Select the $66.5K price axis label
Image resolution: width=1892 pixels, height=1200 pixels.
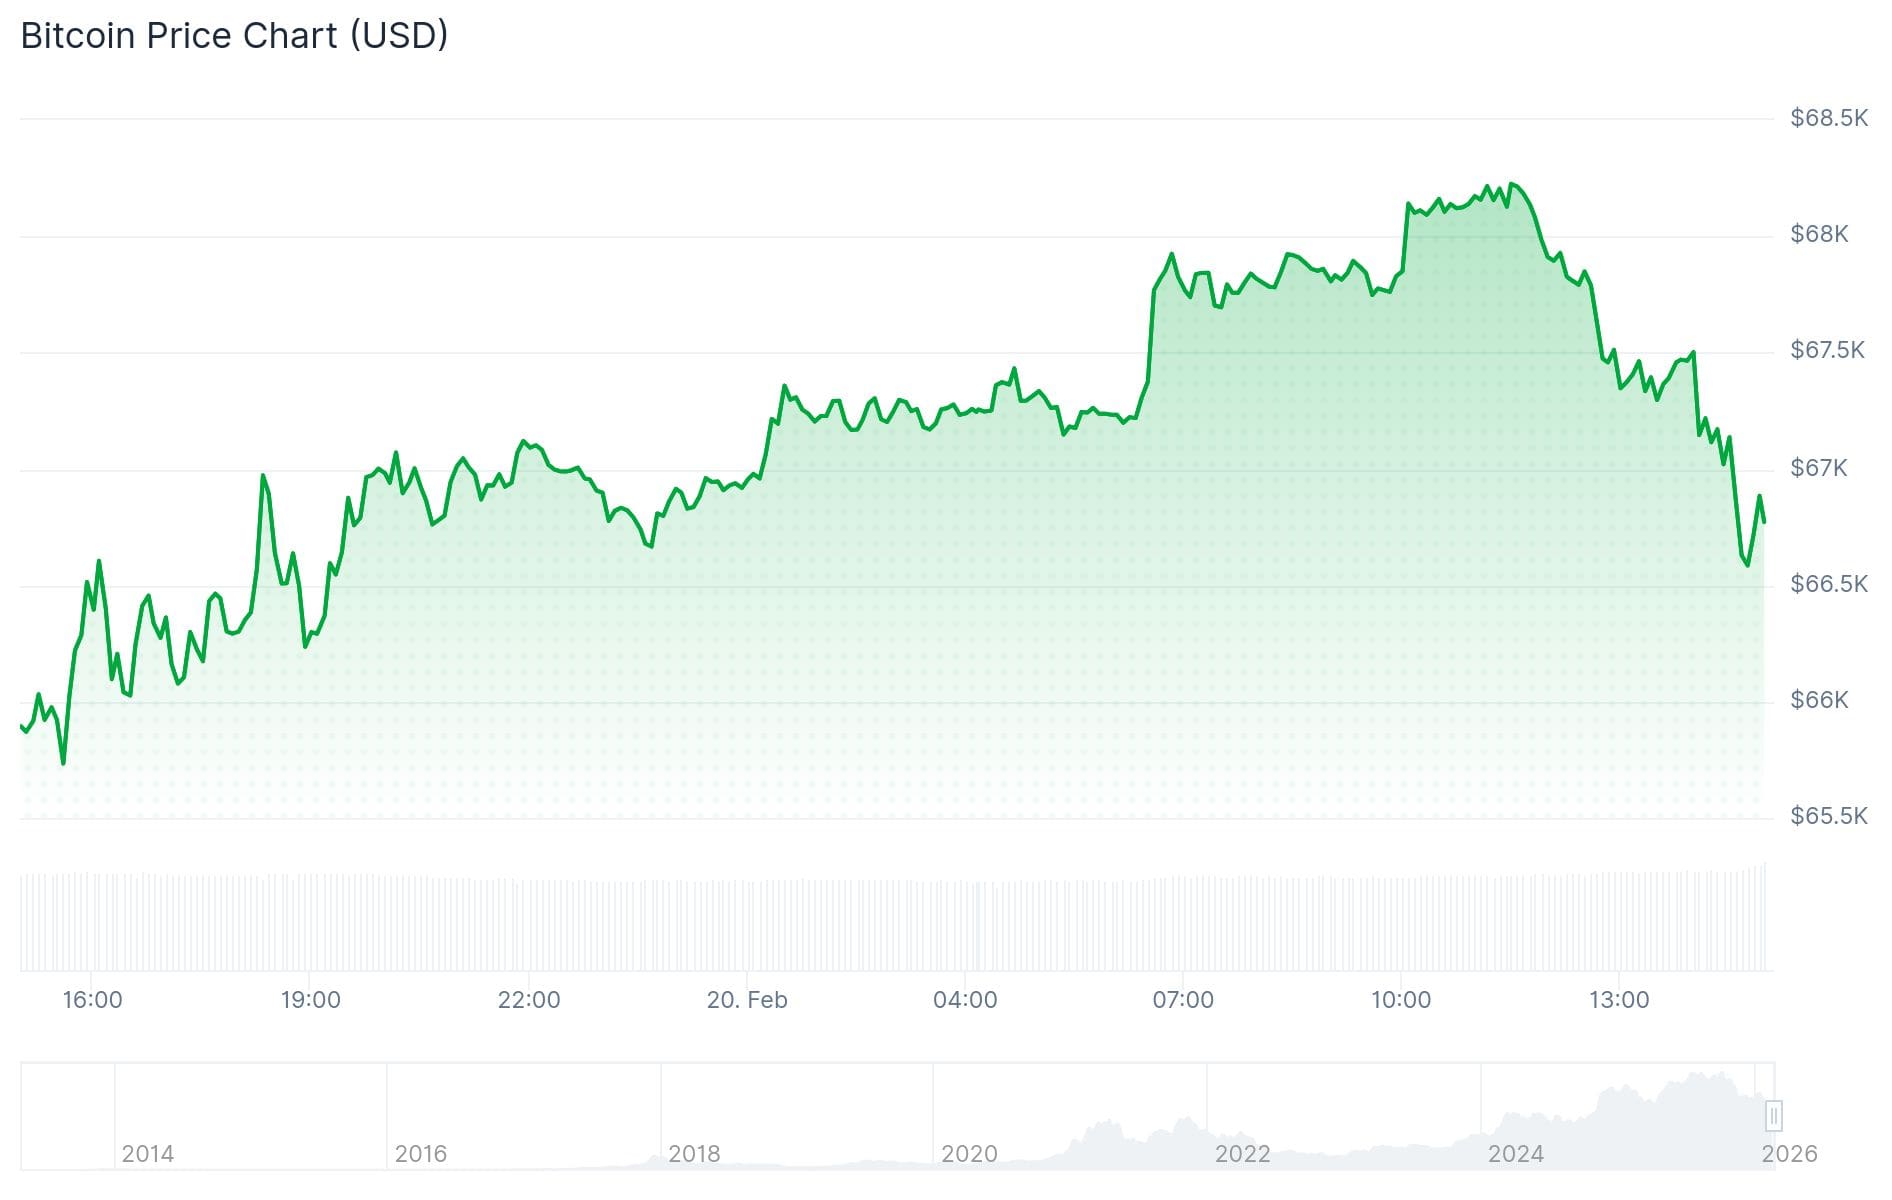point(1828,584)
